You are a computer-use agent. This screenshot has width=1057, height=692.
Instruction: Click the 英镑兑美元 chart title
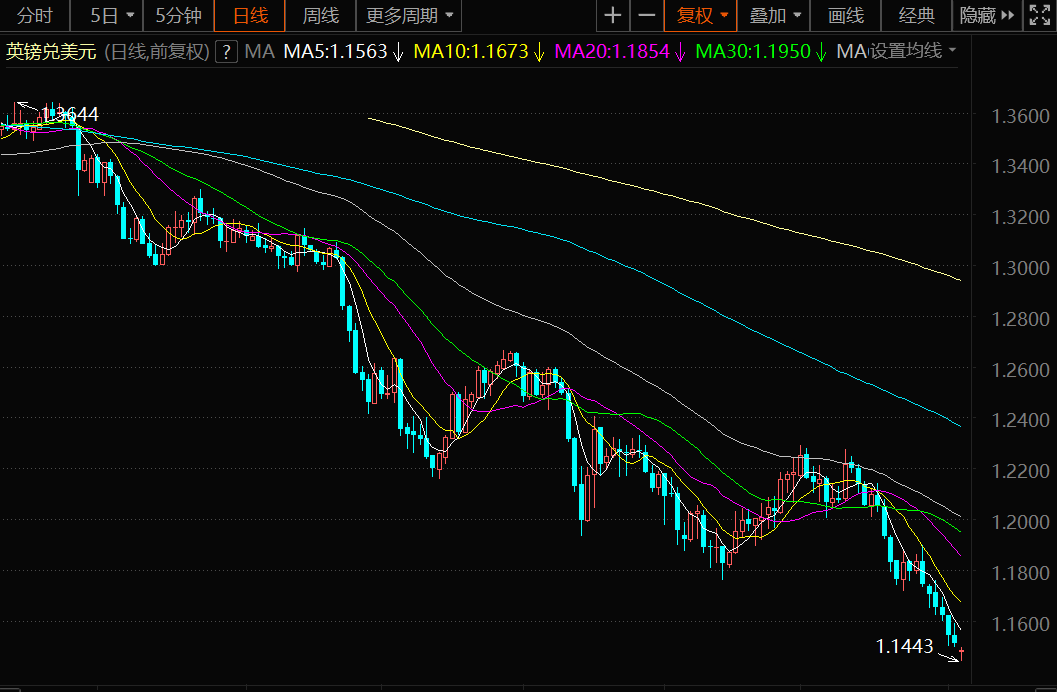click(x=51, y=51)
